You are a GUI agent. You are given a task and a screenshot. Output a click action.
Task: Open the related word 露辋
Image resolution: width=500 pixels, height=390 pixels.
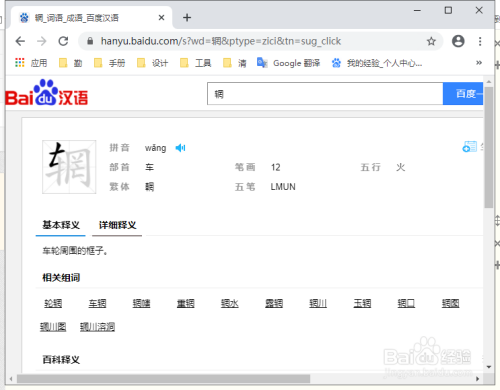tap(274, 303)
